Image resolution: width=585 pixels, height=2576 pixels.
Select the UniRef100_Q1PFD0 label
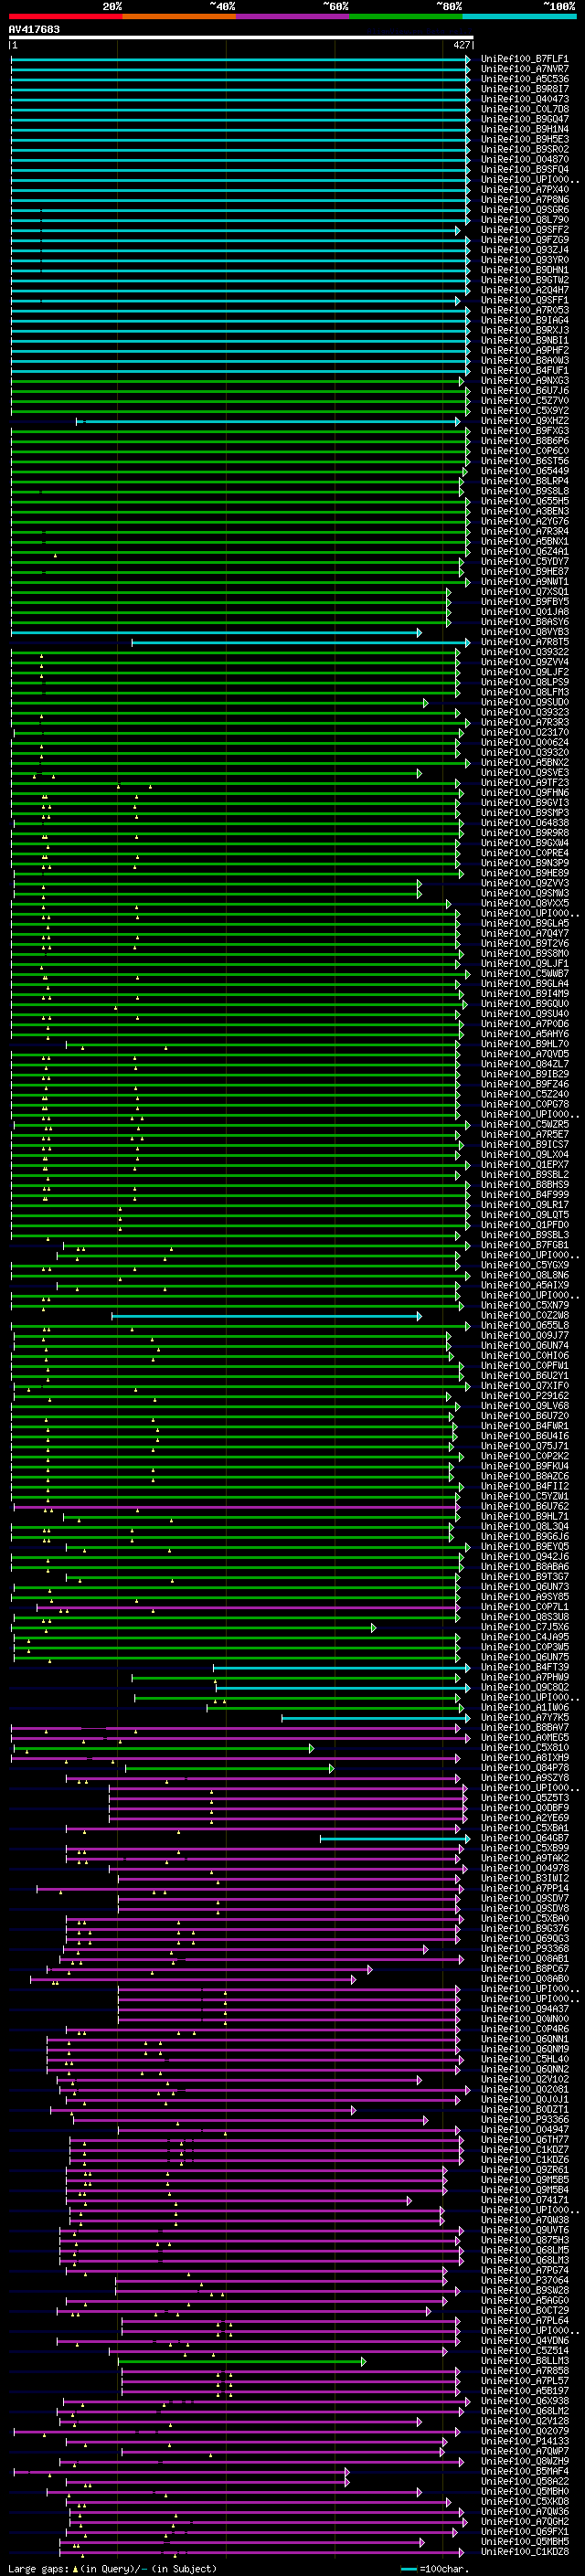click(x=524, y=1225)
